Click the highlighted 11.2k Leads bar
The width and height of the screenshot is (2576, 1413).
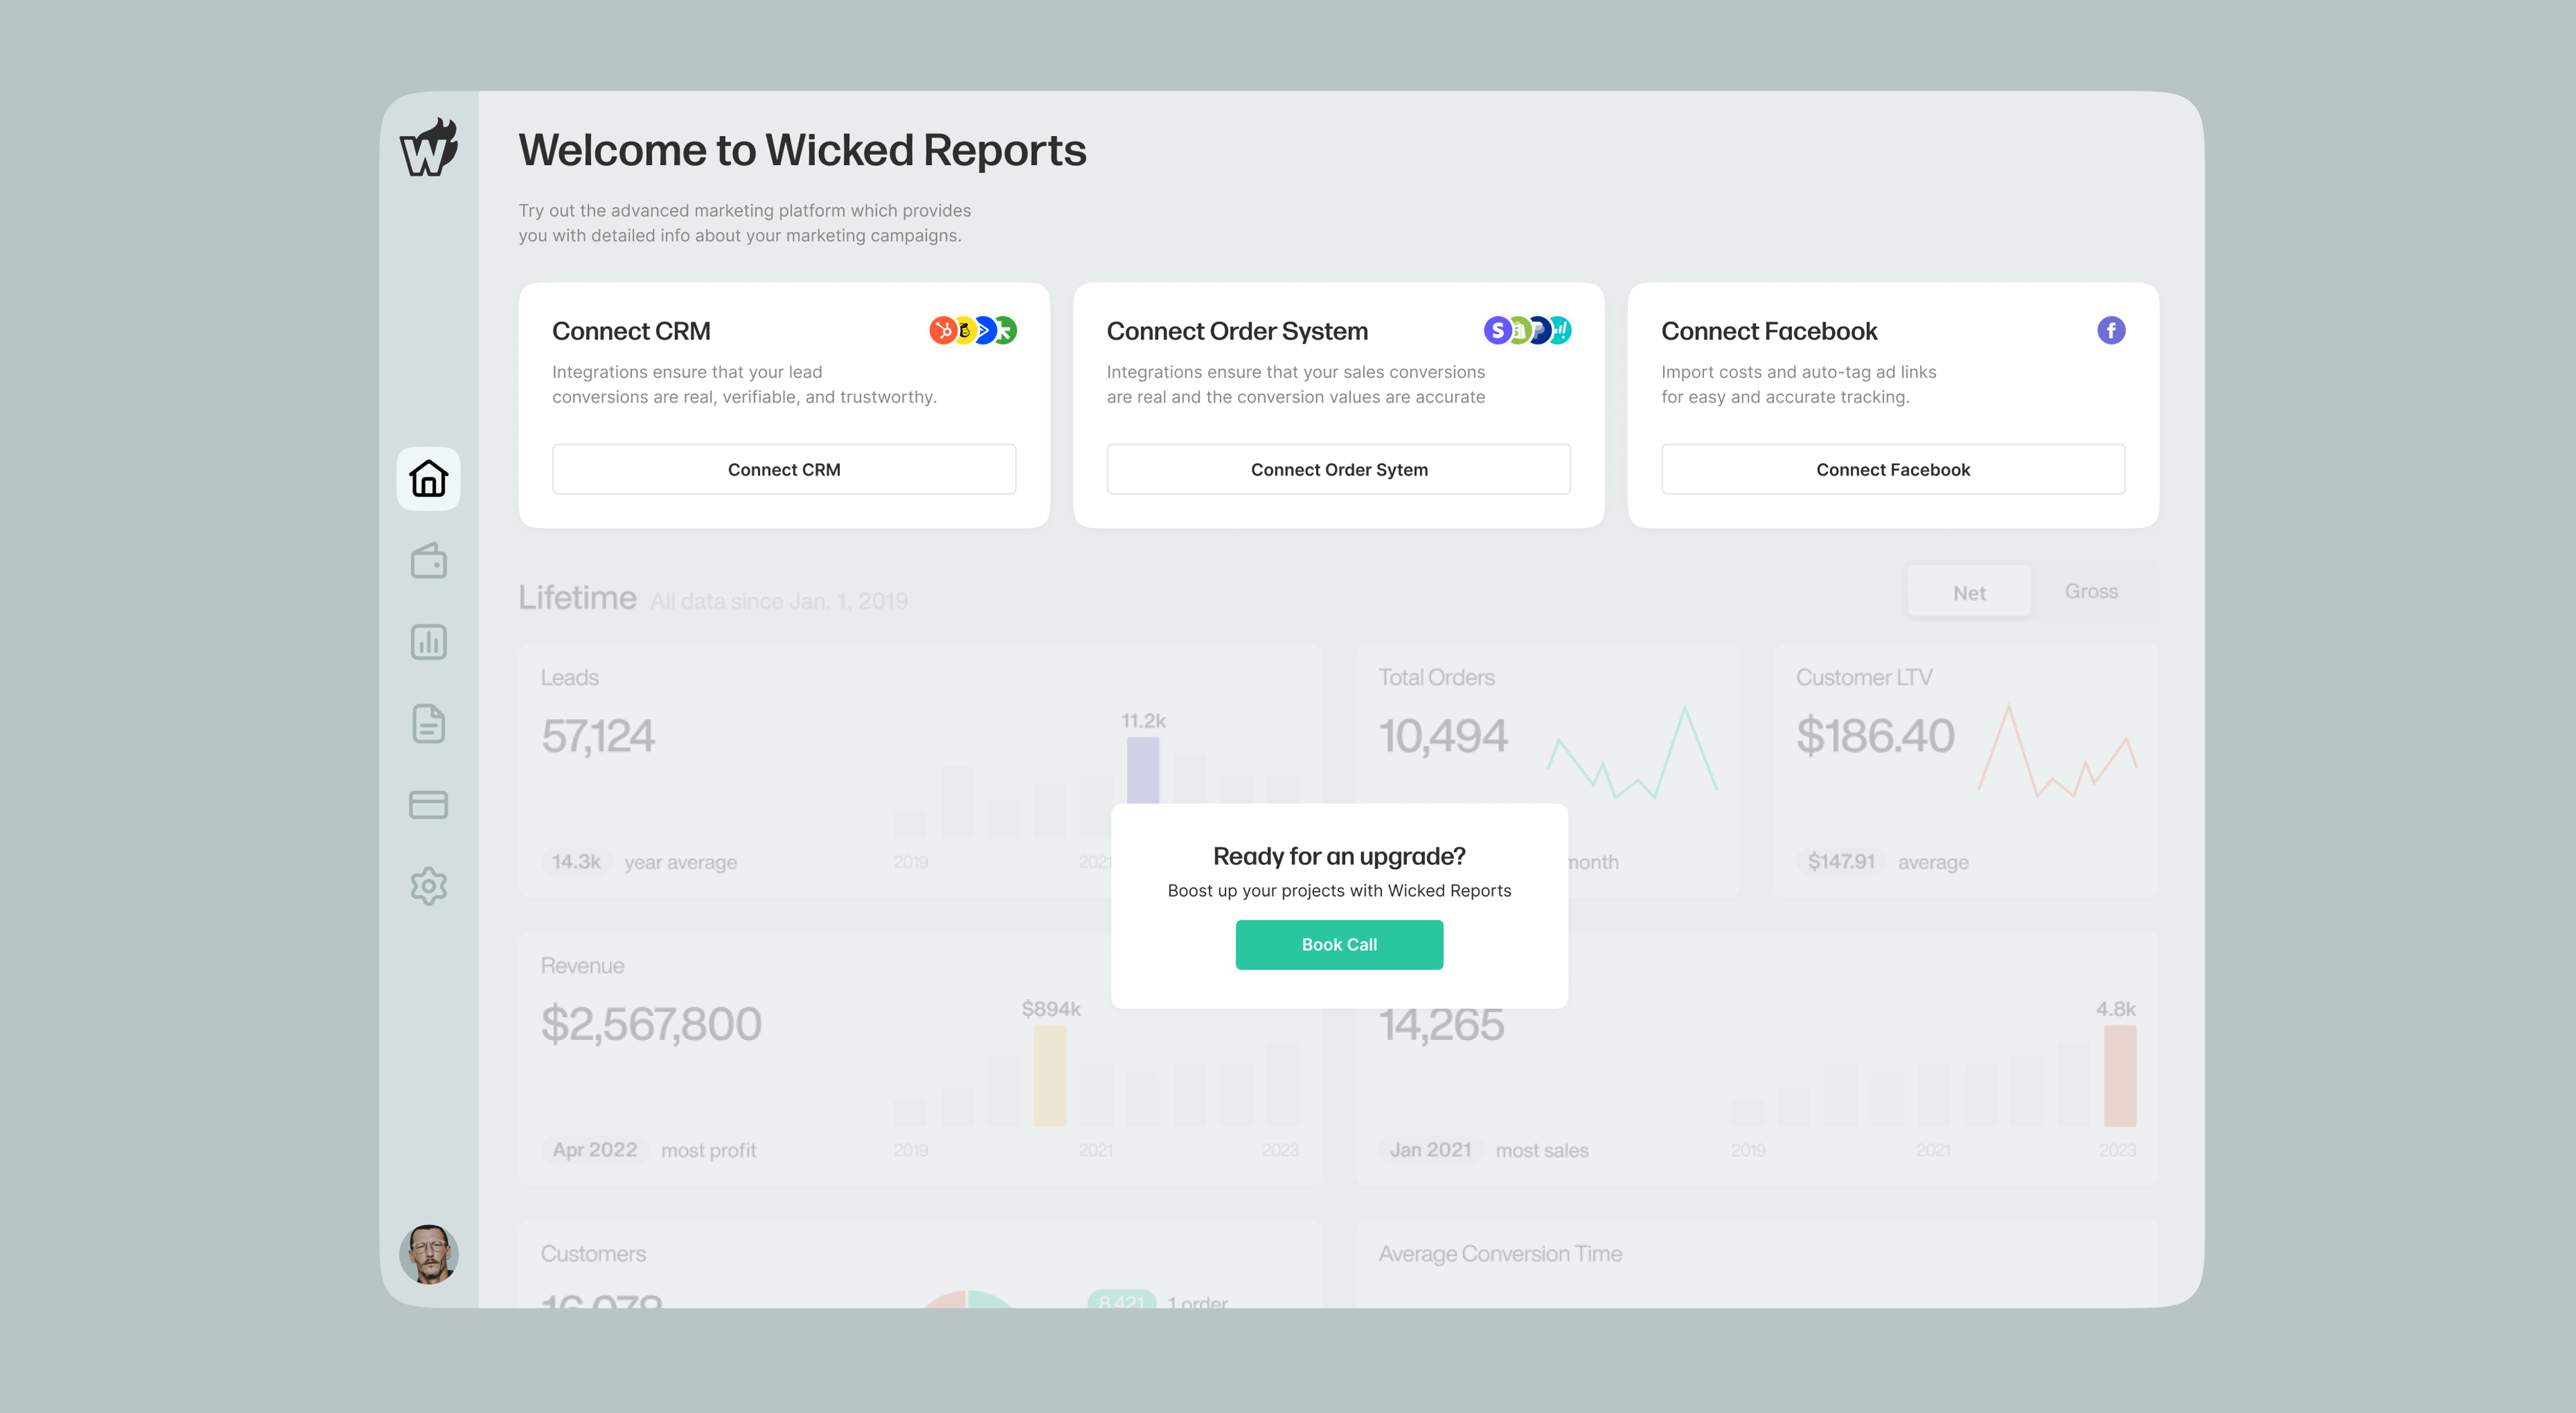pos(1143,770)
